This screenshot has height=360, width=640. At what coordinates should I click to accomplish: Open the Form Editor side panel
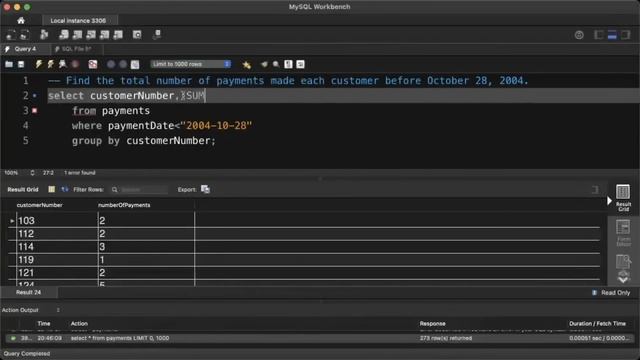point(623,233)
